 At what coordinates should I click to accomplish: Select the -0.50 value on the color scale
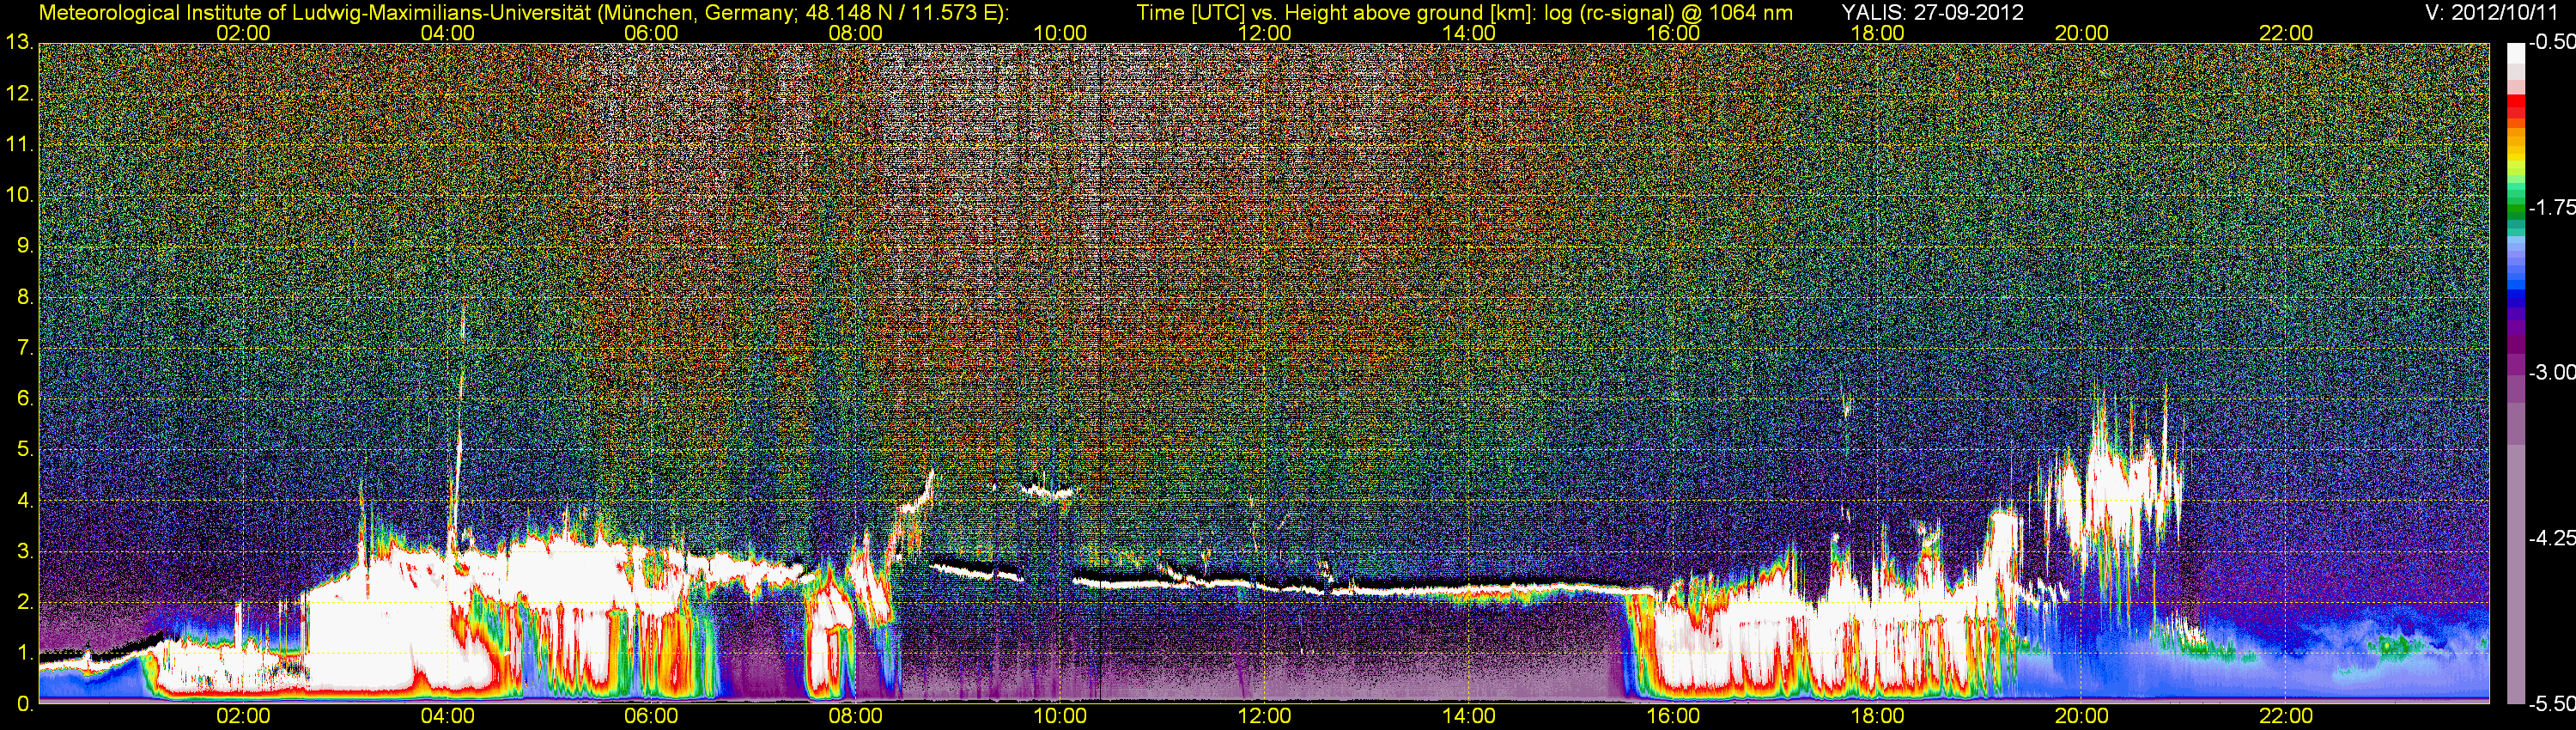point(2551,43)
